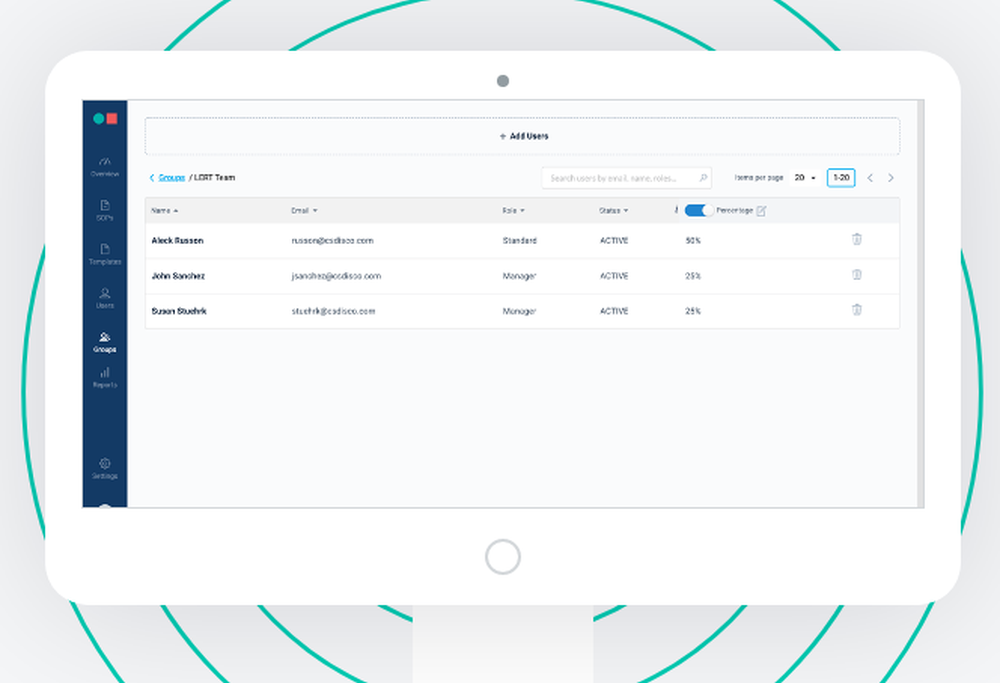
Task: Select the name Aleck Russon
Action: point(177,240)
